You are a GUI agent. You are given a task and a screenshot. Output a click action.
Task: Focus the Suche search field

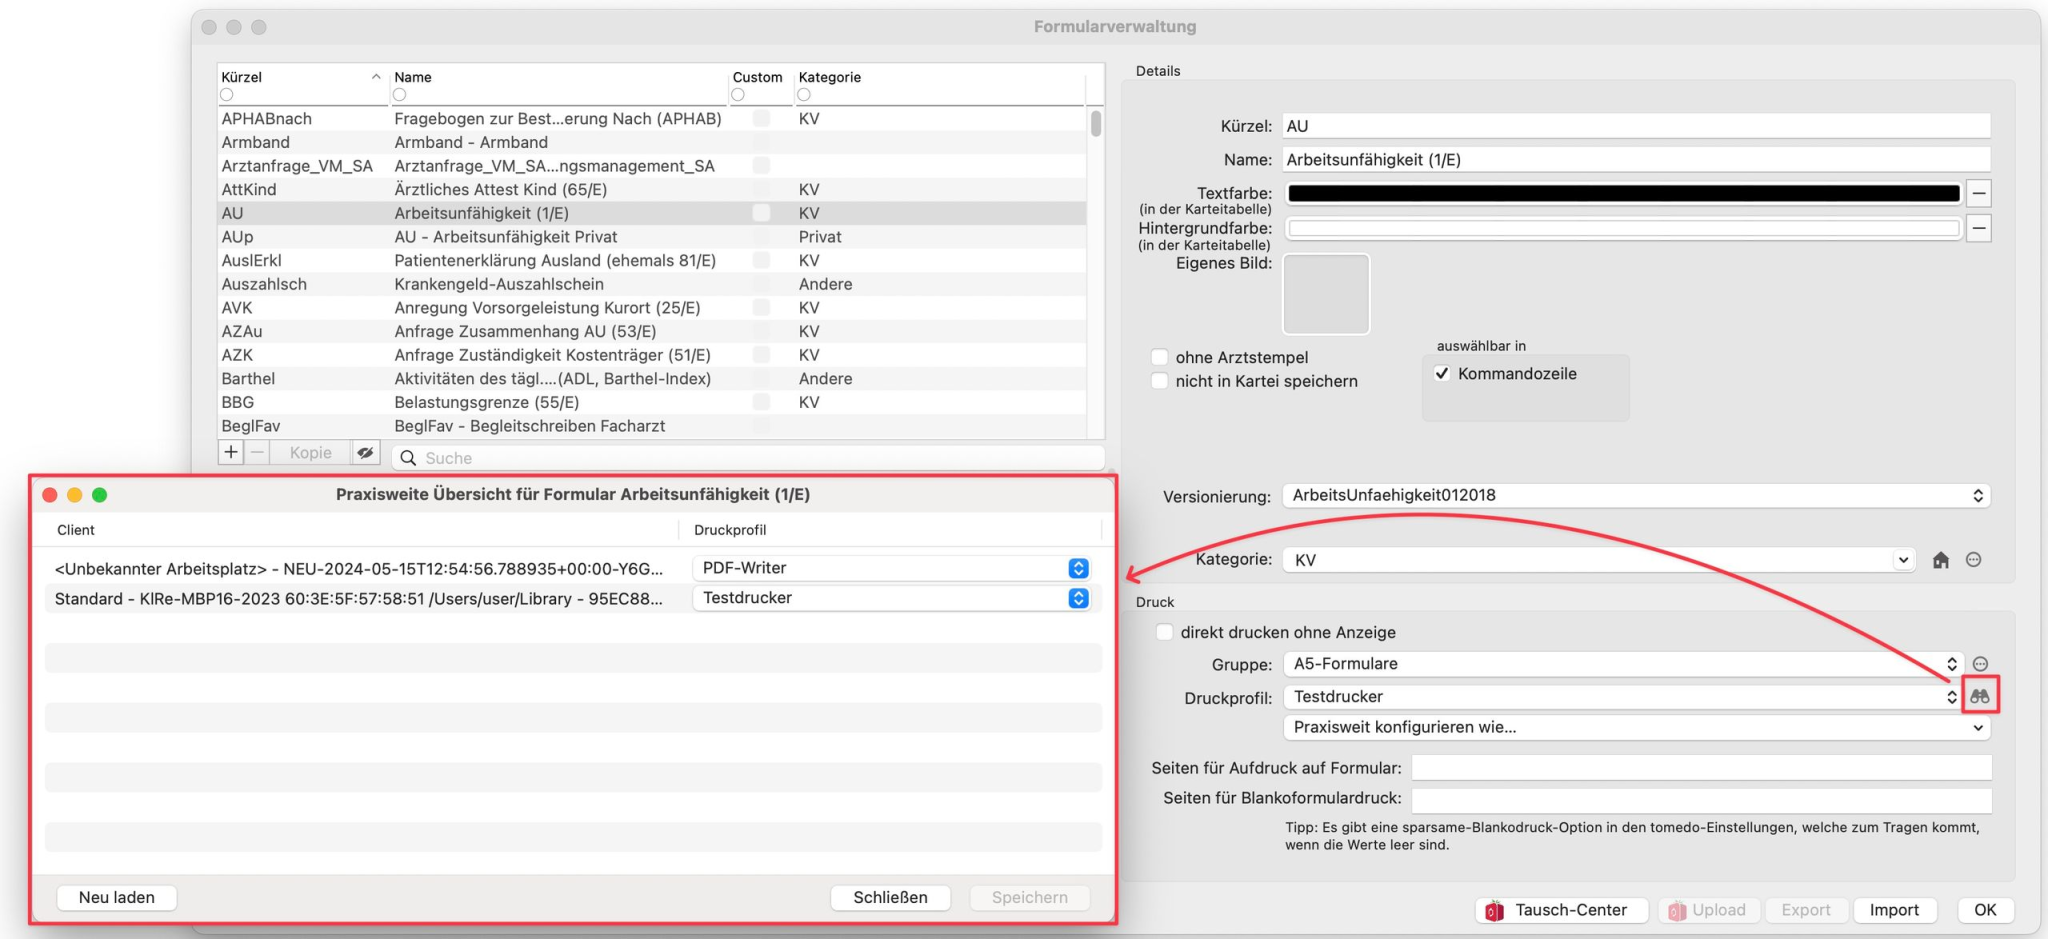[x=749, y=458]
